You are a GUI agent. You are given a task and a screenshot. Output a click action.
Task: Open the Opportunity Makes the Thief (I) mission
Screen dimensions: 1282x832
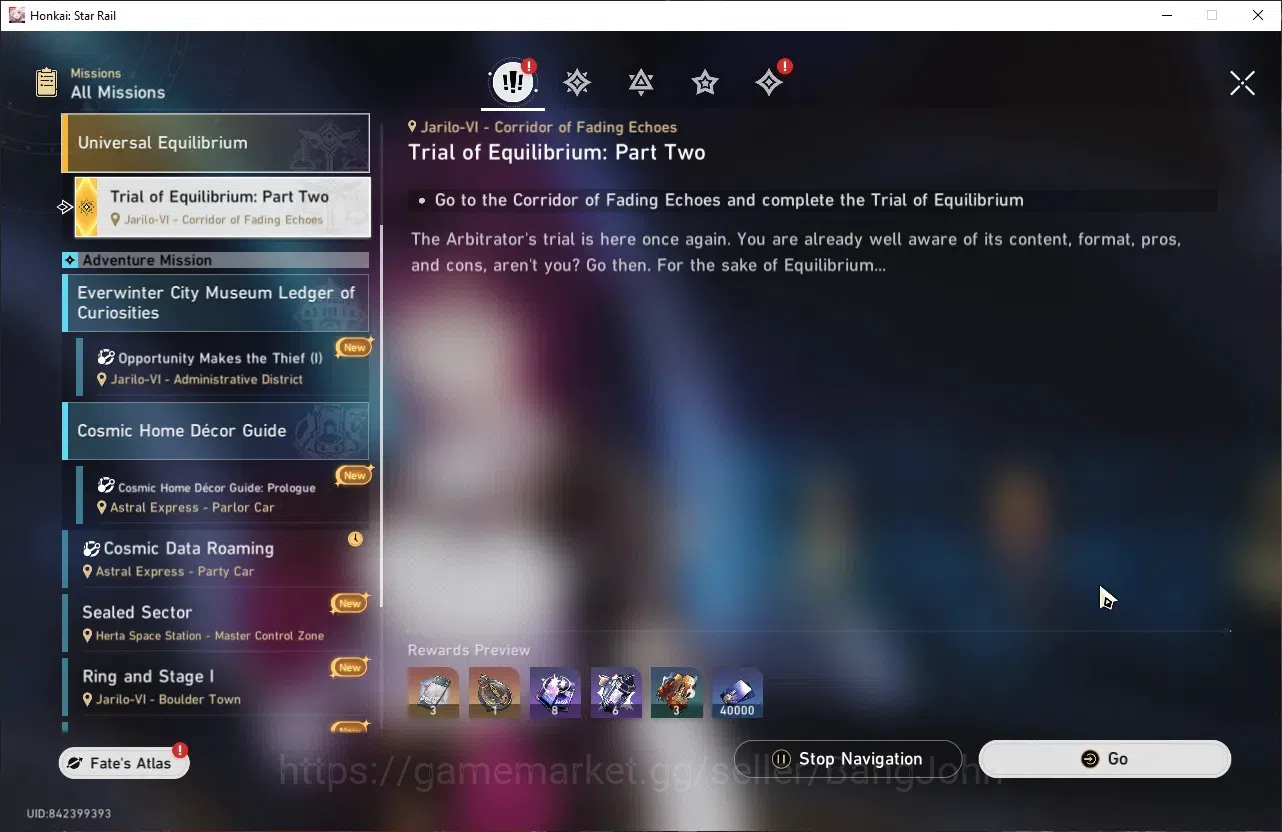[x=222, y=367]
